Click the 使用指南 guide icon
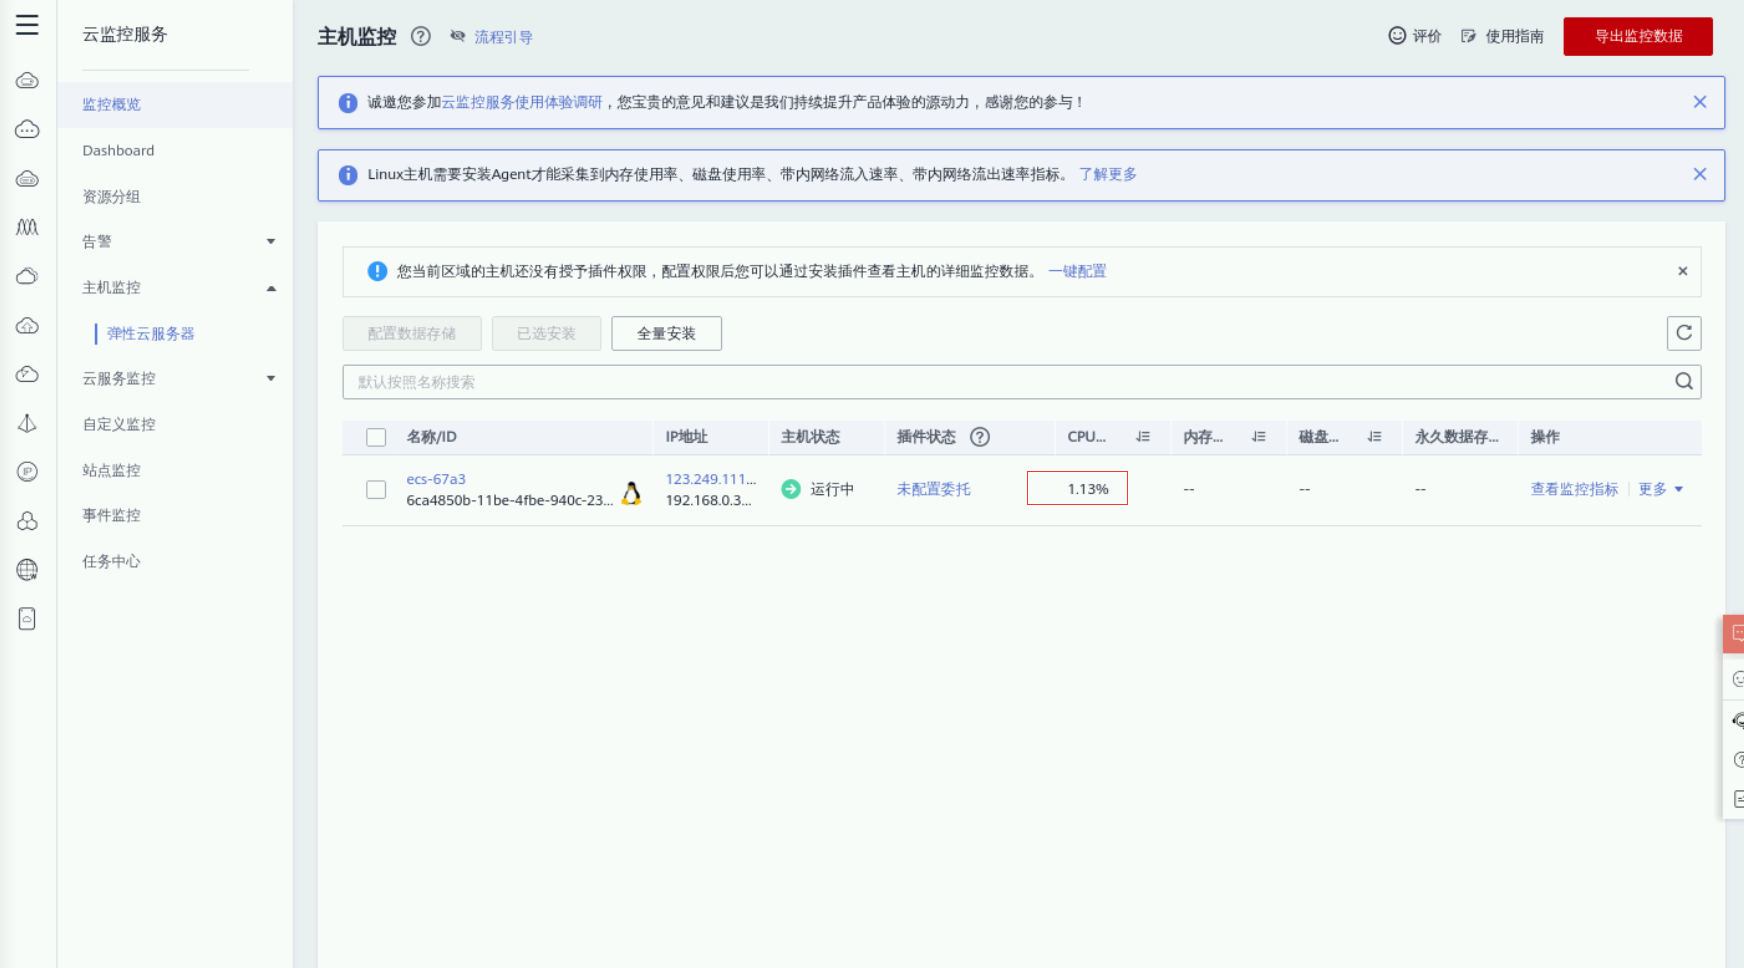1744x968 pixels. (x=1468, y=36)
